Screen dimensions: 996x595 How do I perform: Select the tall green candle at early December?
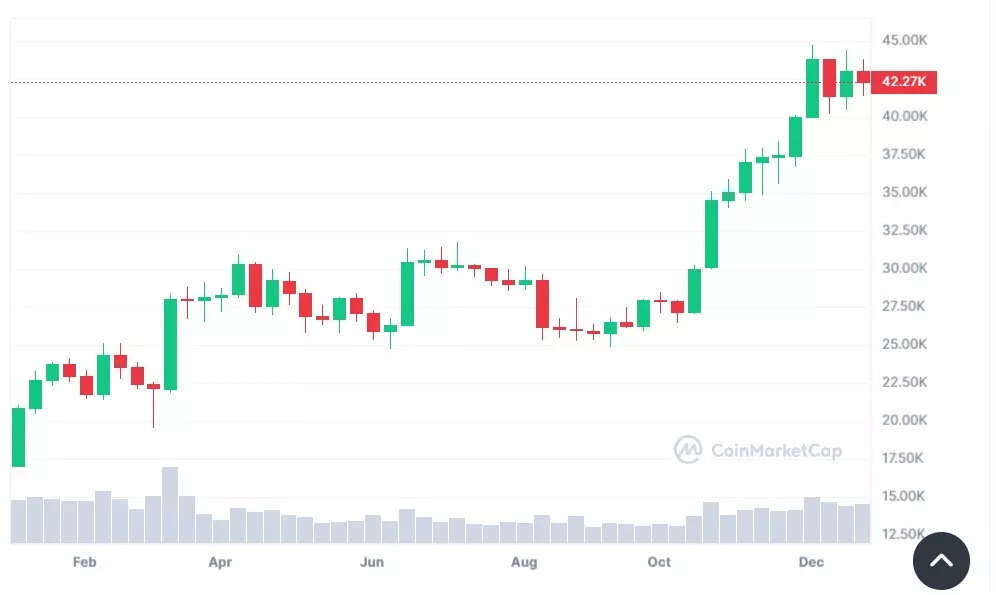tap(812, 88)
